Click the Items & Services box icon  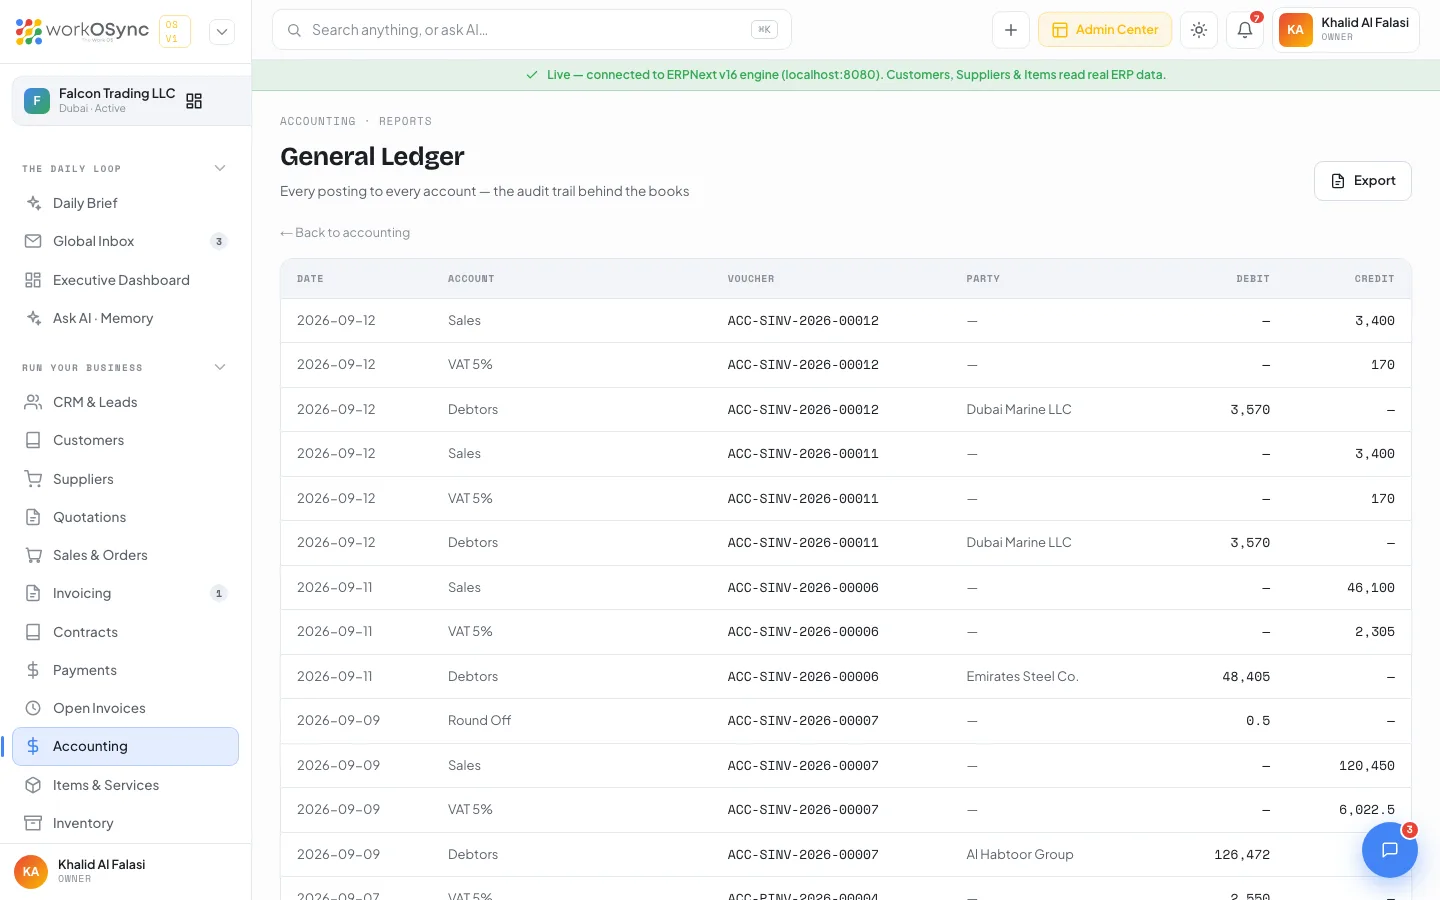pos(33,785)
